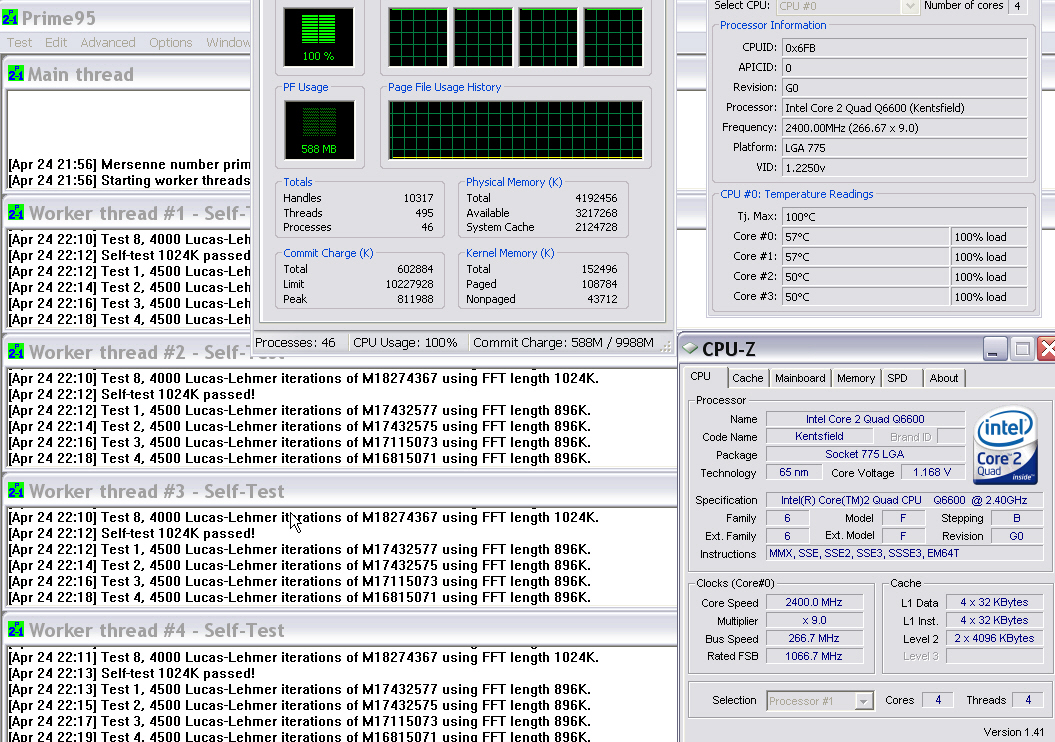Click the Main thread window icon
The height and width of the screenshot is (742, 1055).
pos(15,73)
